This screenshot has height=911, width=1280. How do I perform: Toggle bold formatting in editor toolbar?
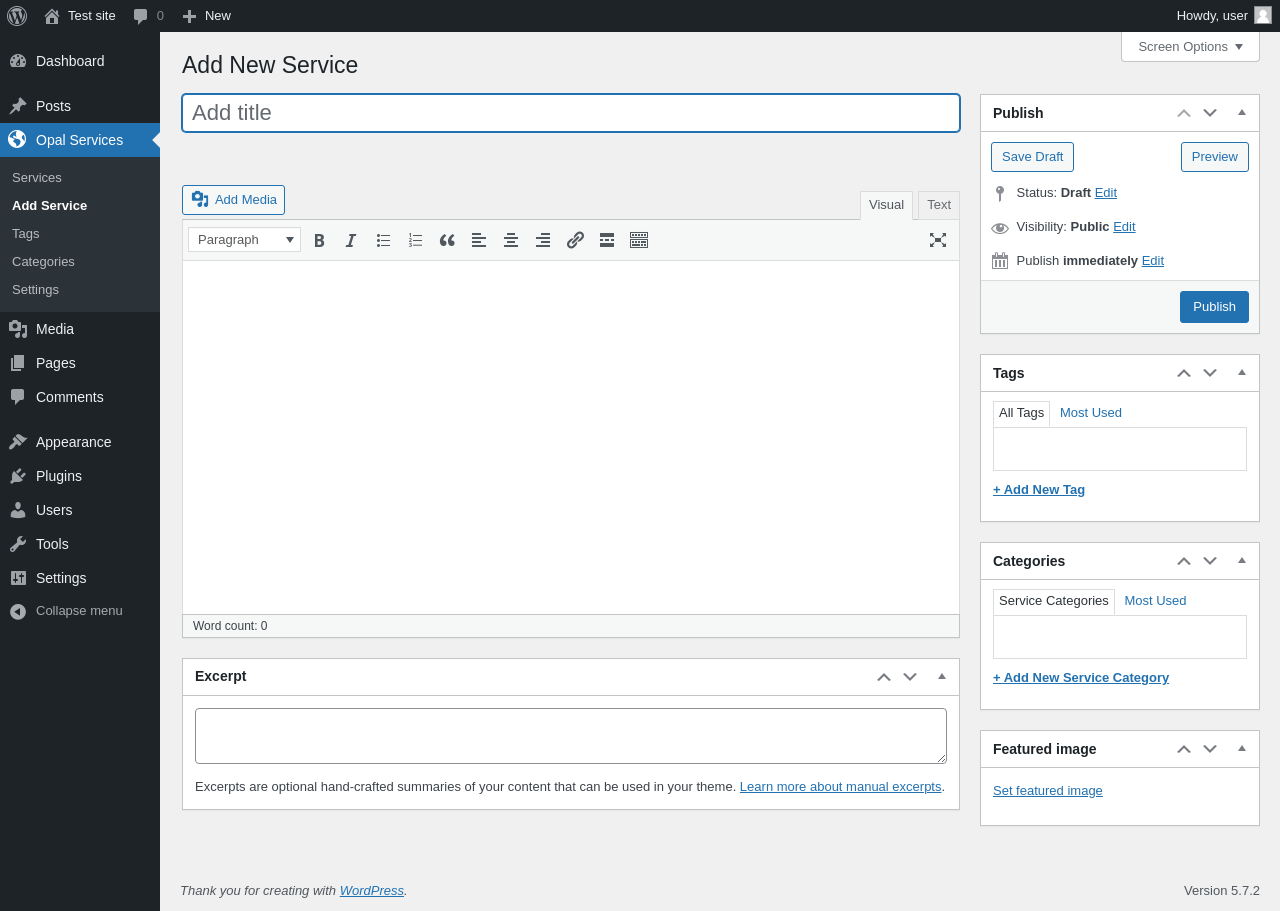(x=319, y=240)
